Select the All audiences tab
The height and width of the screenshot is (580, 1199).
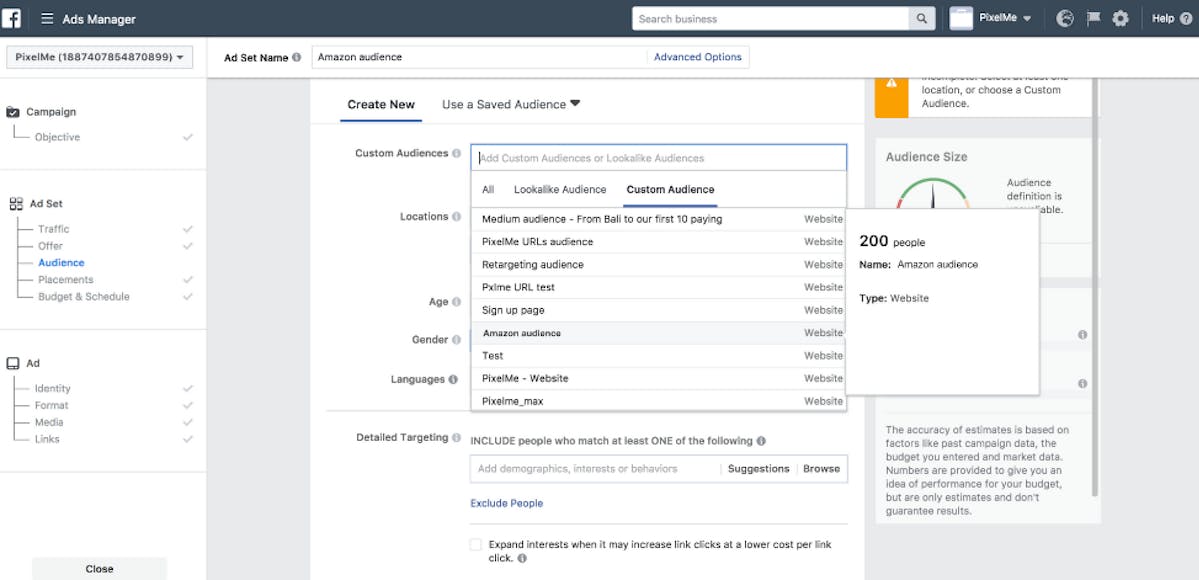coord(488,190)
